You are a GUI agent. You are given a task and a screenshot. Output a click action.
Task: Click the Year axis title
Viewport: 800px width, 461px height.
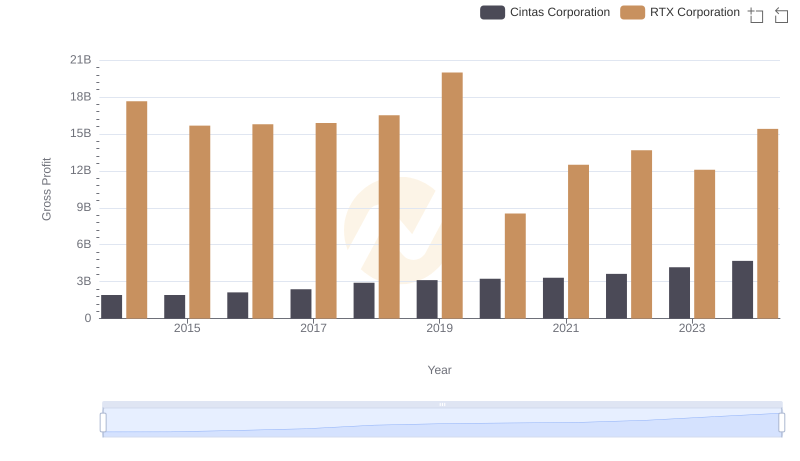(439, 370)
